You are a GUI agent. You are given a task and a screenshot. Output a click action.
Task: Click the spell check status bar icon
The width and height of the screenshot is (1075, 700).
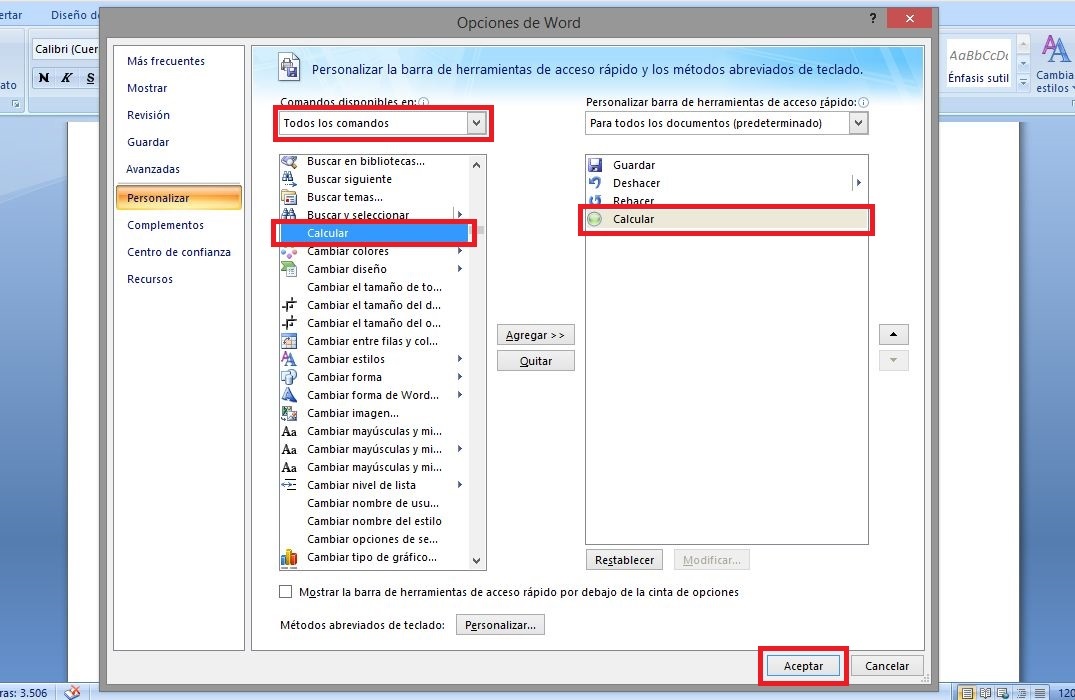click(72, 692)
